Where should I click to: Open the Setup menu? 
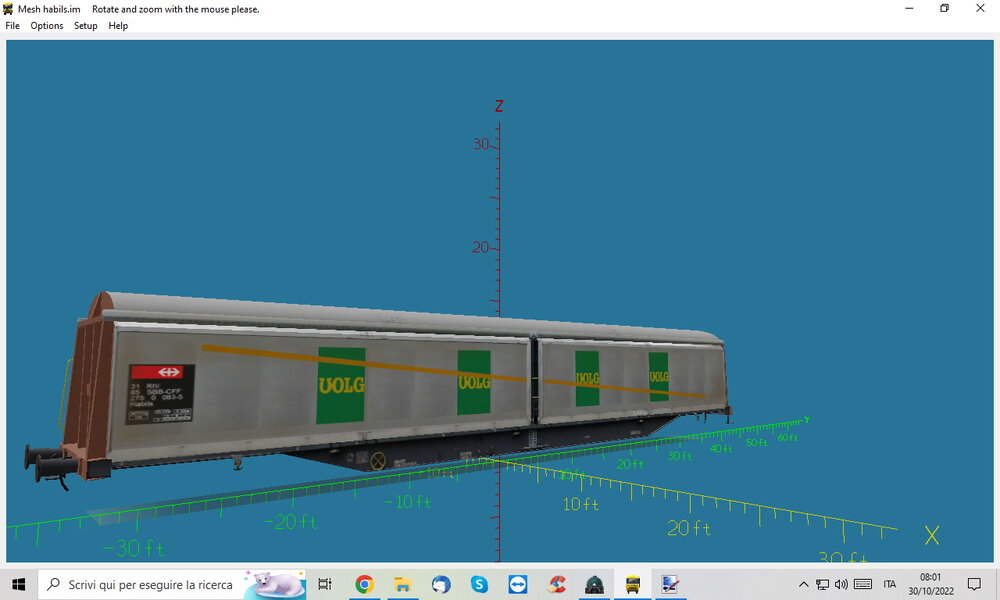[85, 26]
